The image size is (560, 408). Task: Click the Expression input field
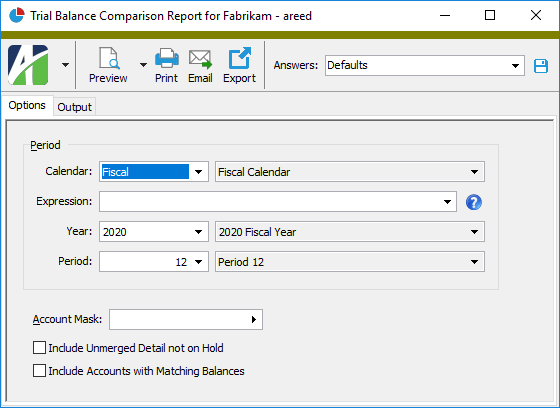tap(278, 201)
